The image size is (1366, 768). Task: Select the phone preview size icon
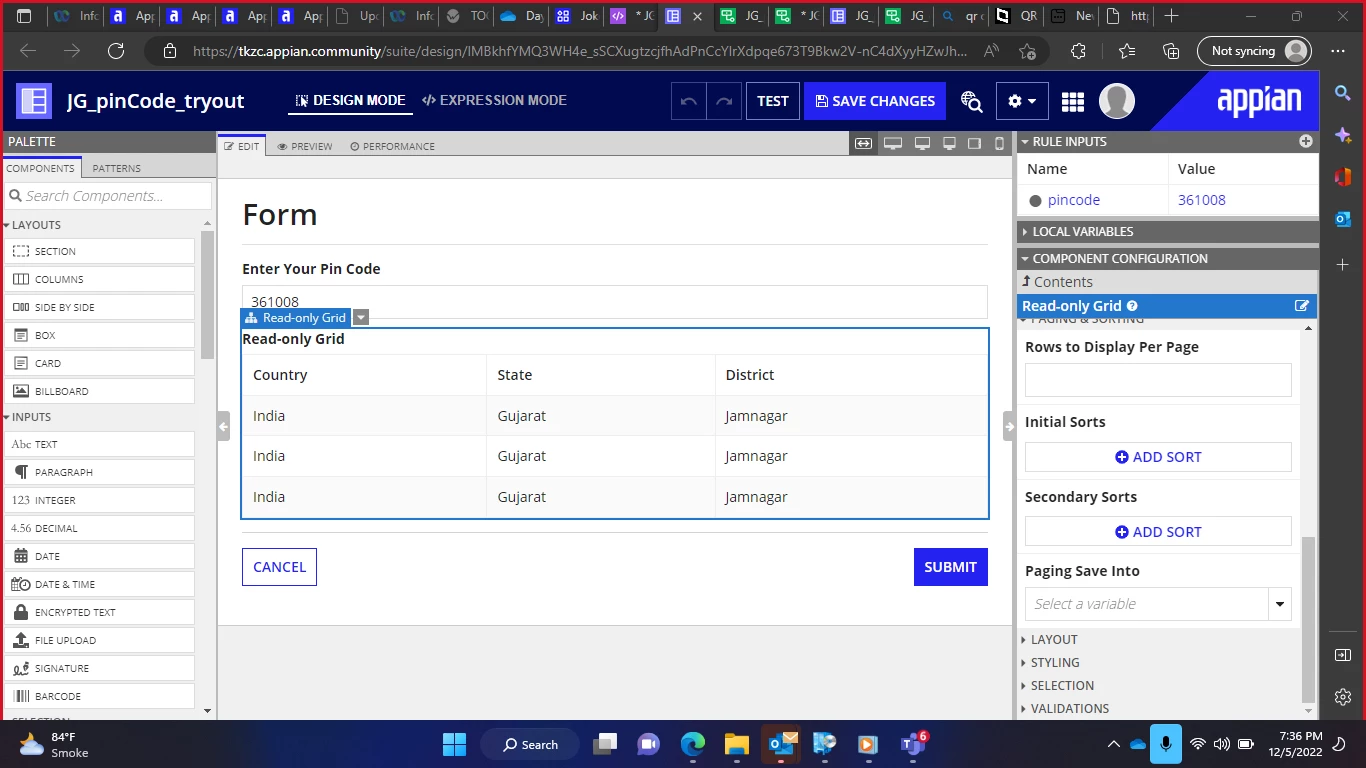[x=999, y=144]
